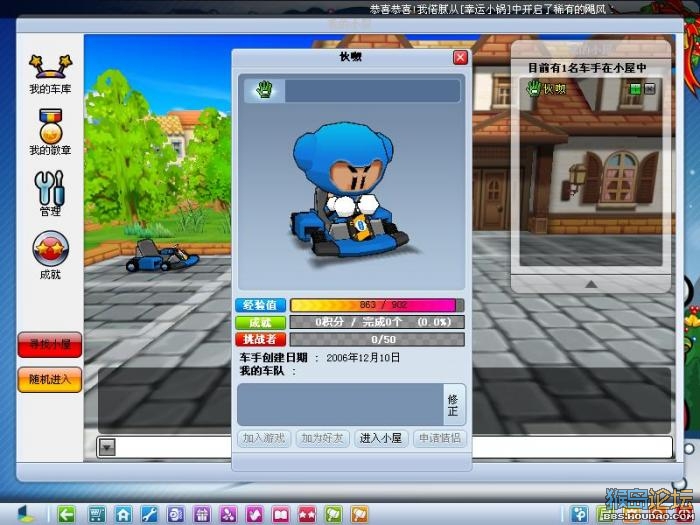This screenshot has height=525, width=700.
Task: Click the green glove icon in profile header
Action: [264, 90]
